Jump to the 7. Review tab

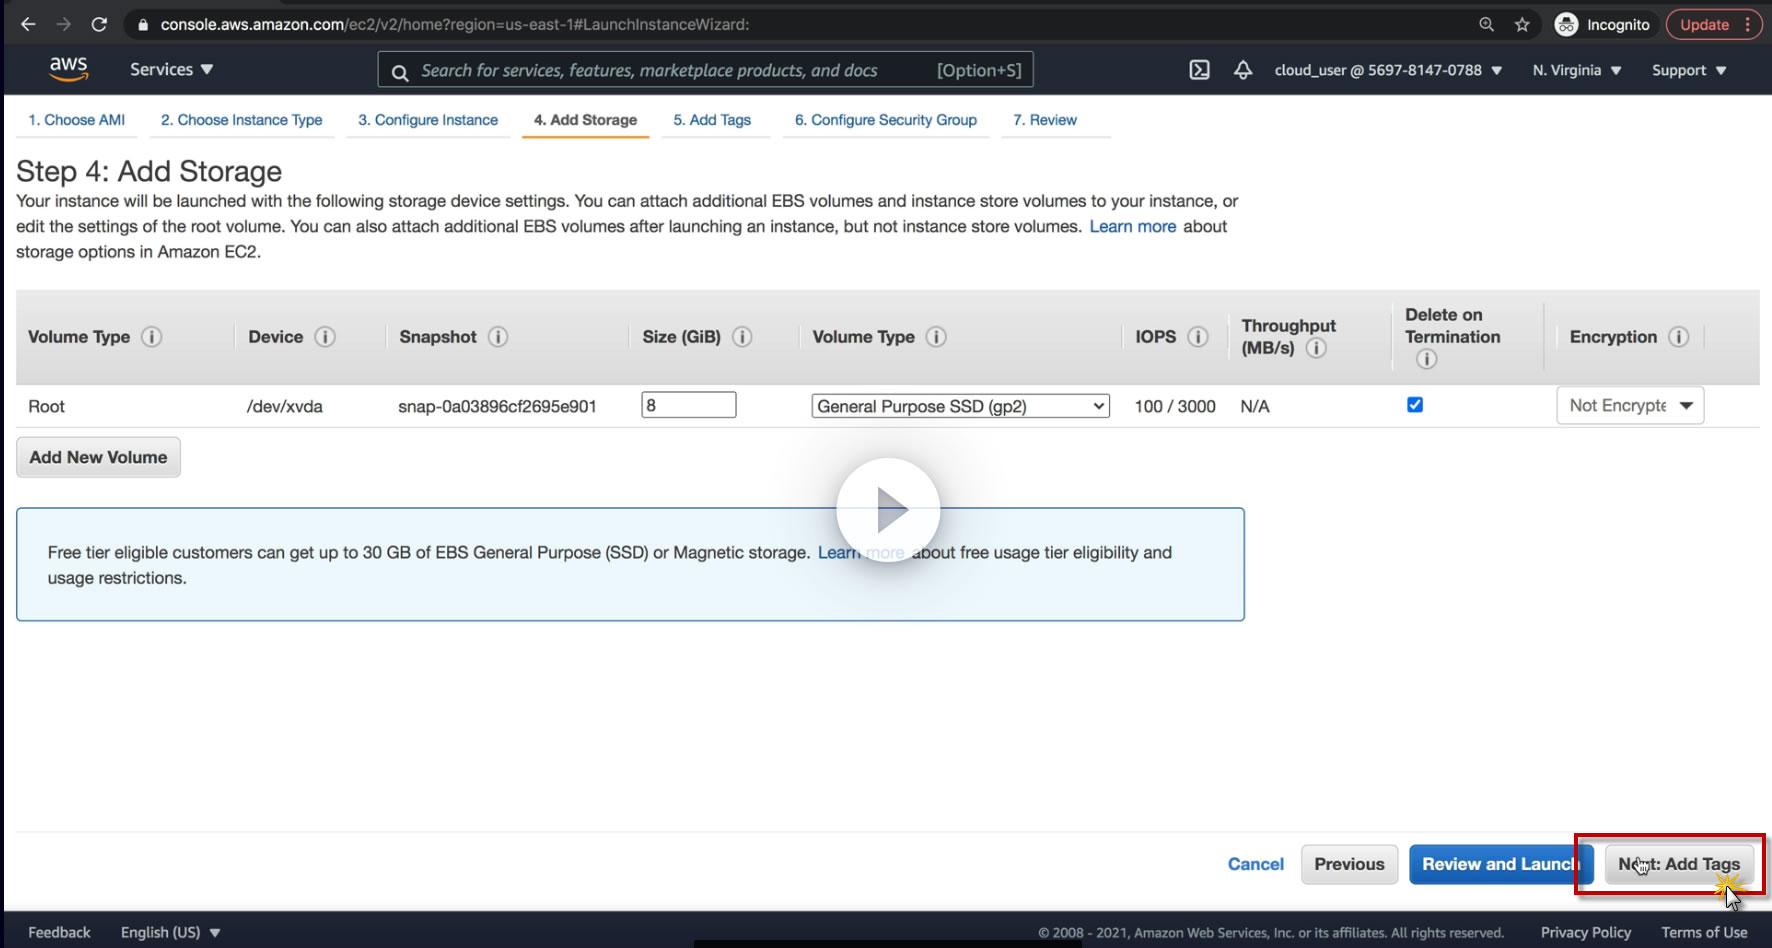click(1045, 120)
